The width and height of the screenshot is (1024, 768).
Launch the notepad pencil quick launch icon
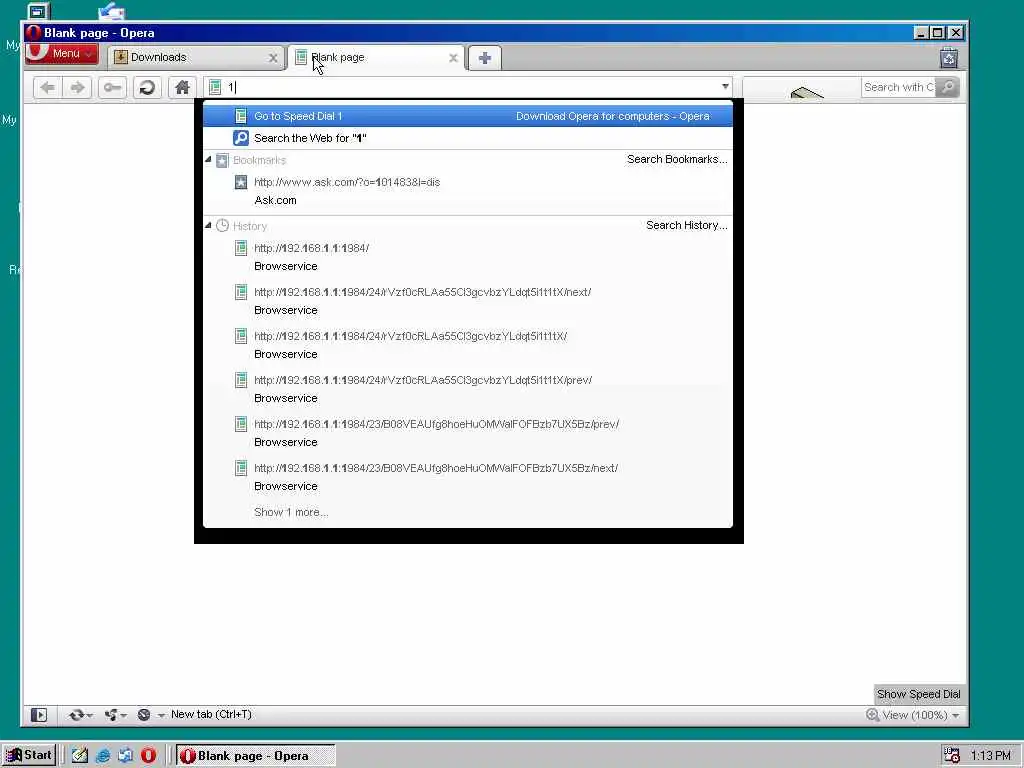click(x=80, y=756)
